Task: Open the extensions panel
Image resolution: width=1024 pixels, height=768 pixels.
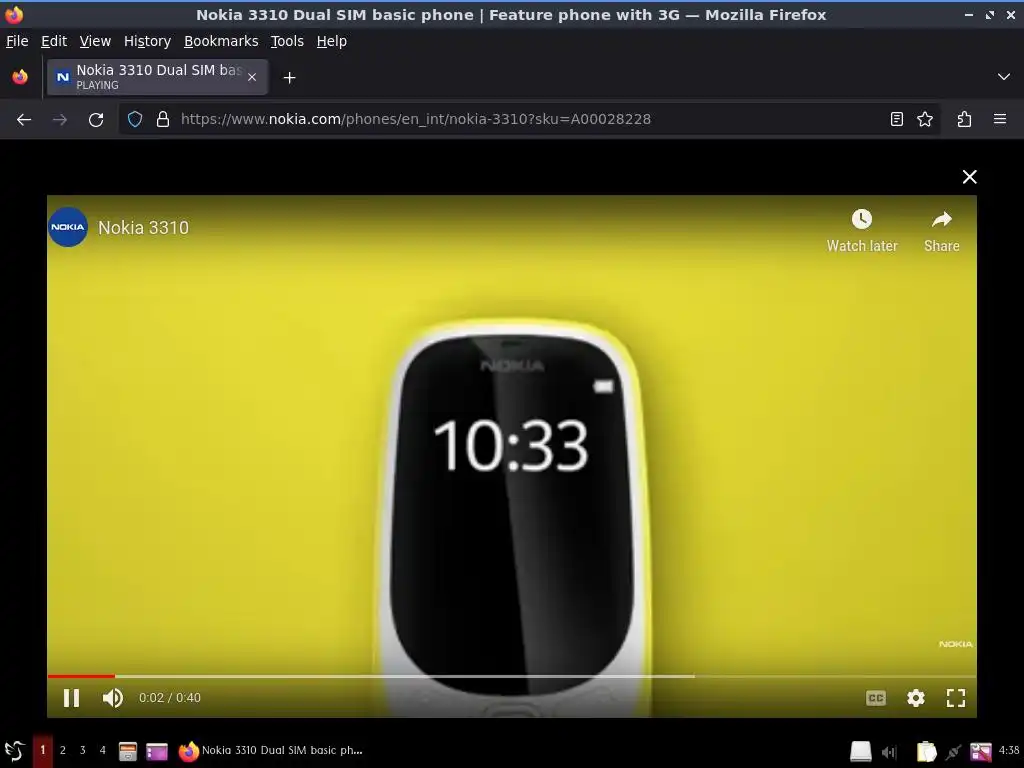Action: click(964, 120)
